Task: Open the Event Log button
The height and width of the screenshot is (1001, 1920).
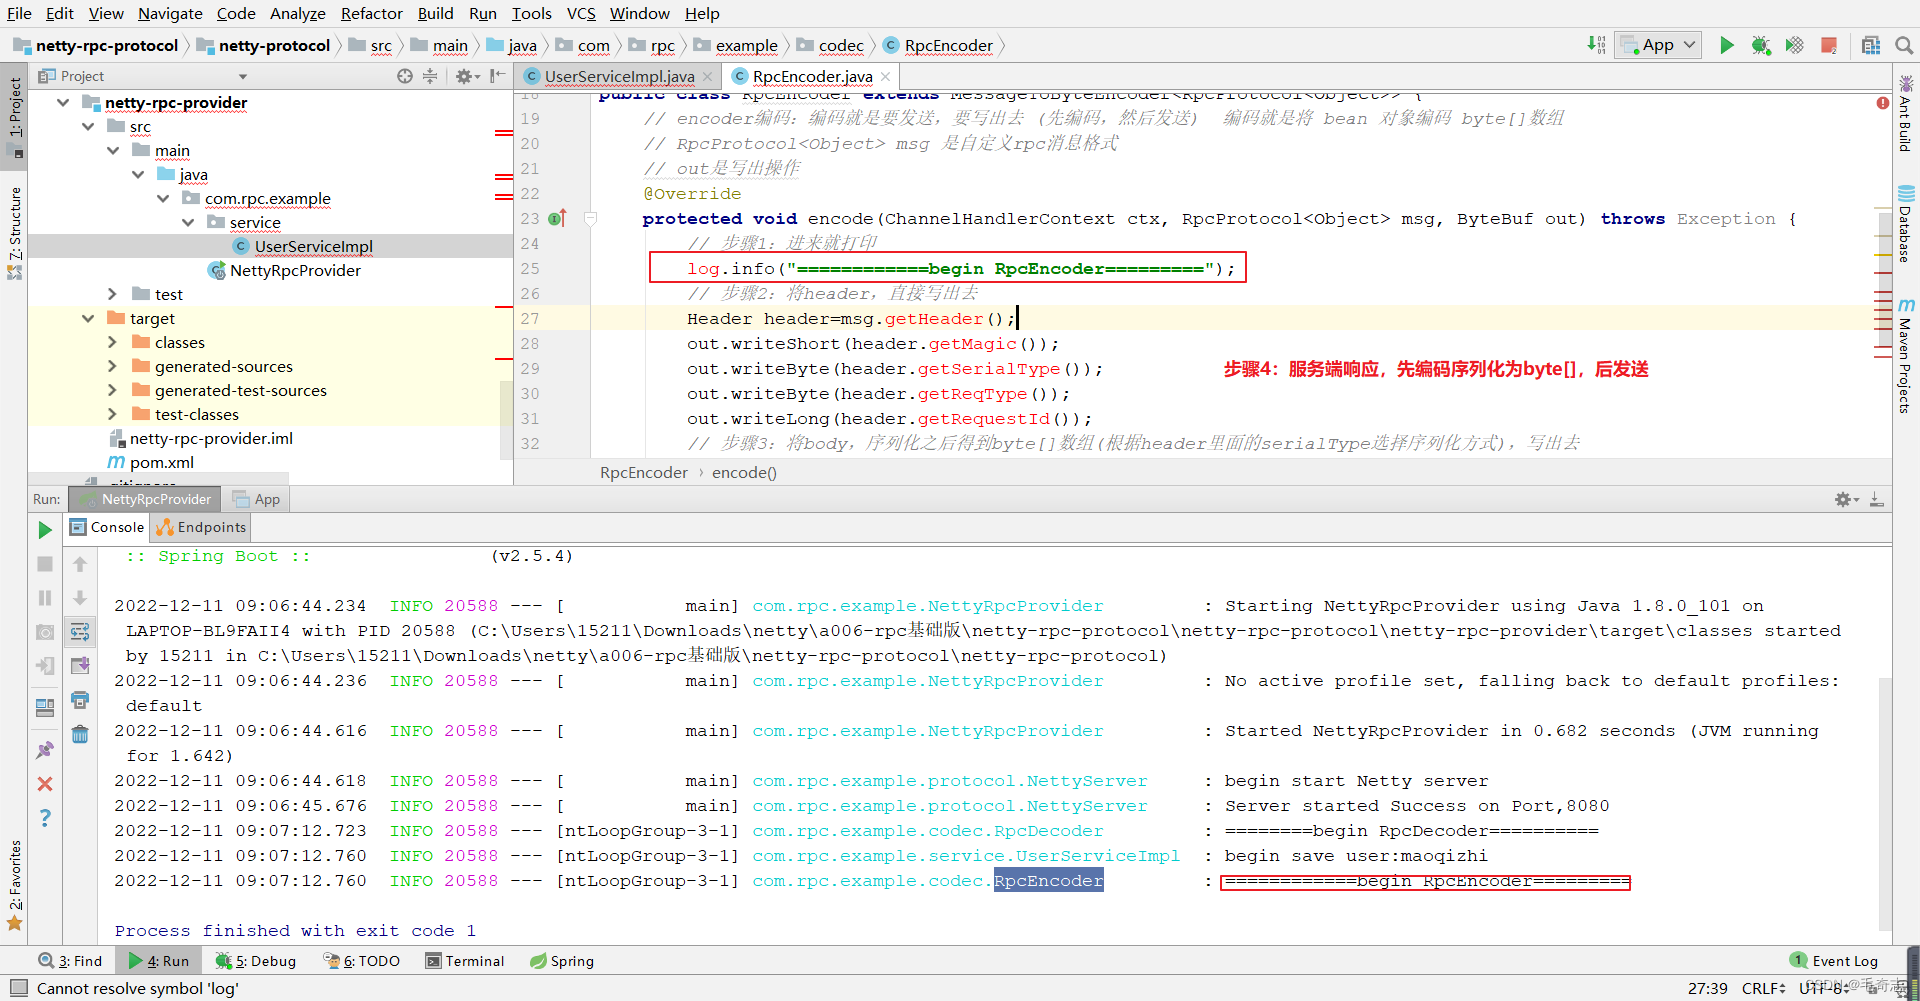Action: coord(1834,961)
